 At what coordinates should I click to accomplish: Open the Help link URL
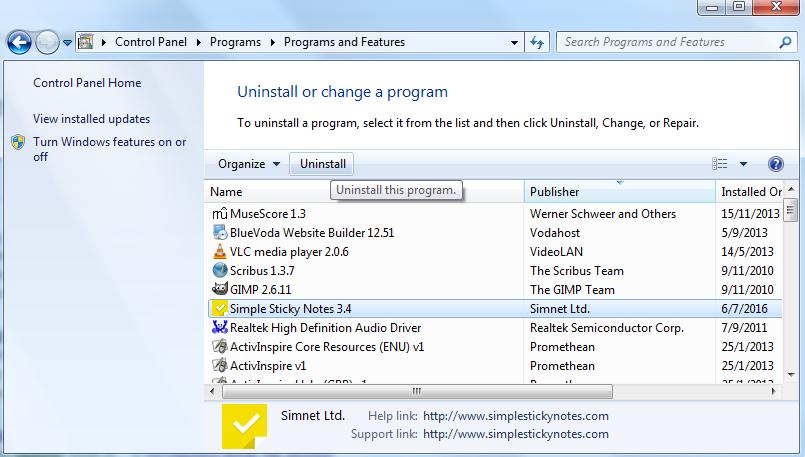tap(515, 415)
